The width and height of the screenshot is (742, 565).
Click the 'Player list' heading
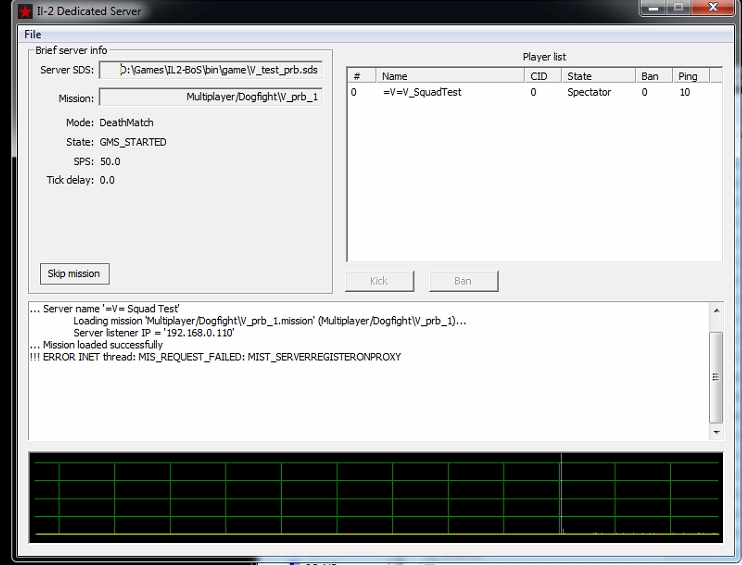(544, 57)
